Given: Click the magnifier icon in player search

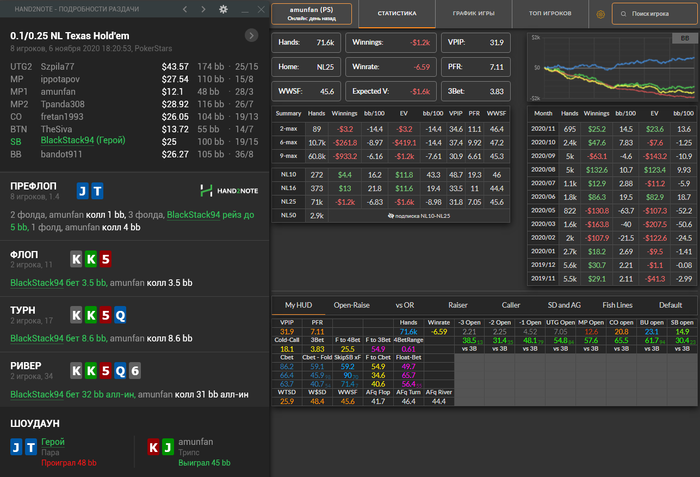Looking at the screenshot, I should pyautogui.click(x=622, y=16).
